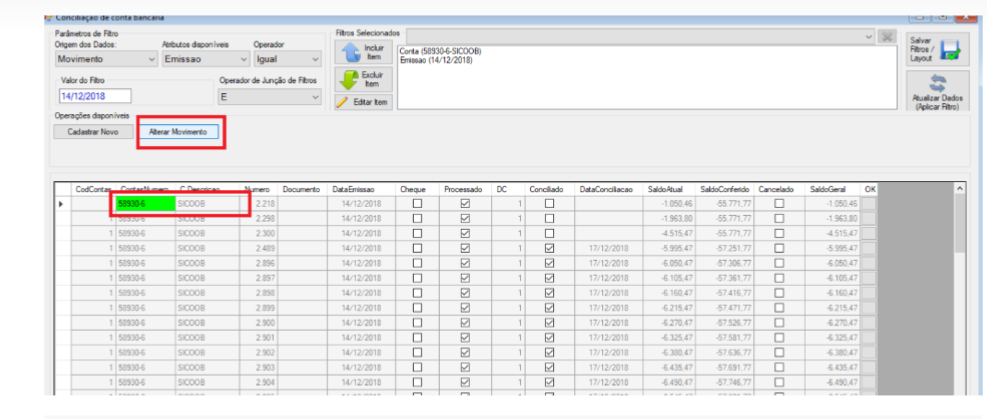Expand the Operador dropdown showing Igual
The width and height of the screenshot is (987, 419).
coord(287,59)
